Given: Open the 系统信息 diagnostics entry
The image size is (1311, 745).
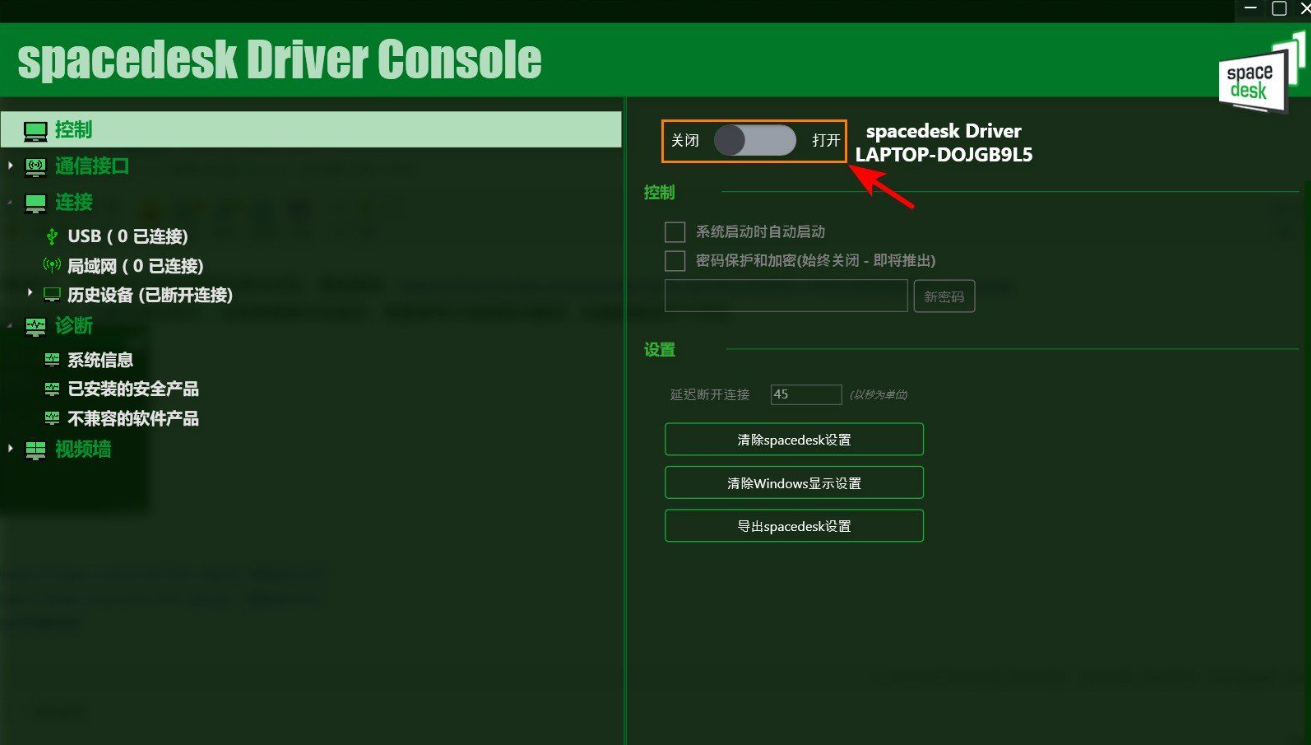Looking at the screenshot, I should [x=100, y=360].
